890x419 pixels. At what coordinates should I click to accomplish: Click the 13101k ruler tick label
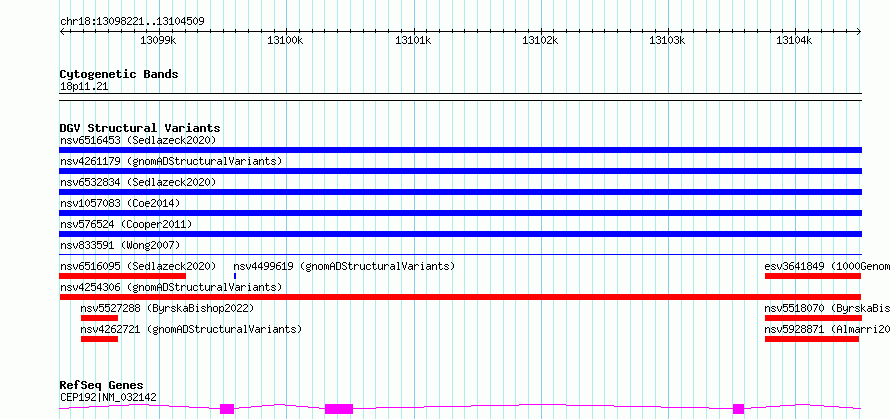[x=413, y=41]
